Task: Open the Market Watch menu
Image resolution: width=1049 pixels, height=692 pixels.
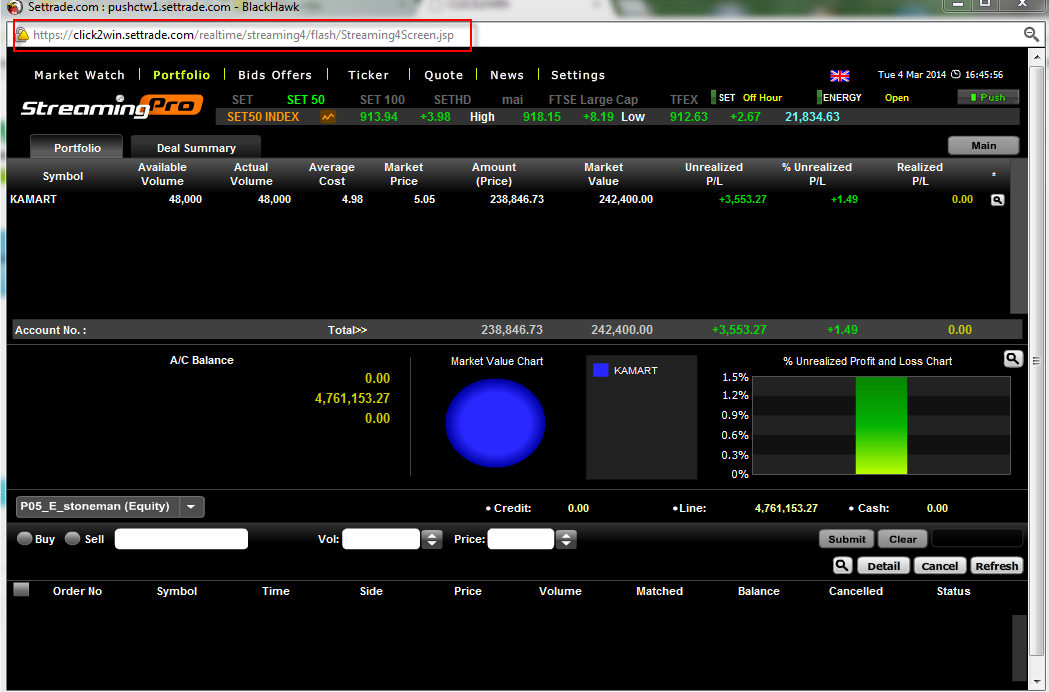Action: tap(80, 75)
